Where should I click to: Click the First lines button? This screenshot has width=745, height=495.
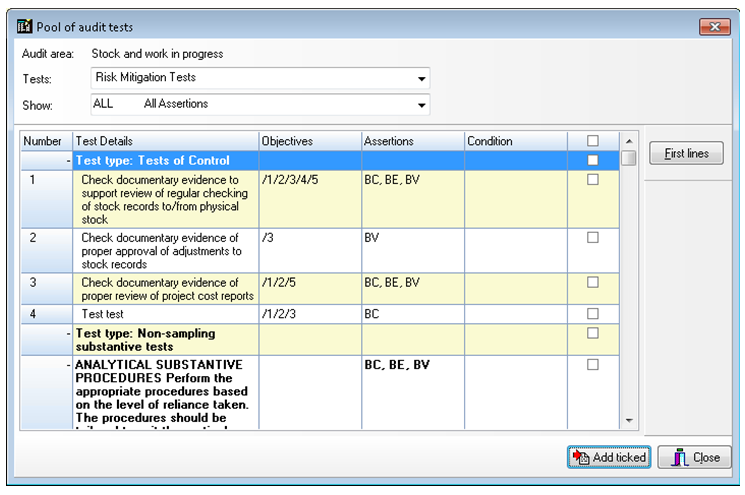(686, 153)
